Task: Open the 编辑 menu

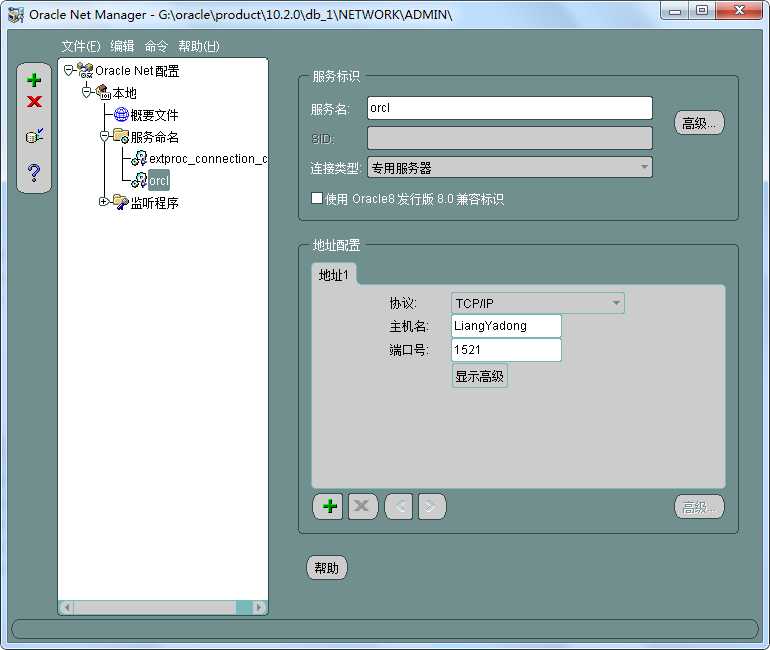Action: pos(122,46)
